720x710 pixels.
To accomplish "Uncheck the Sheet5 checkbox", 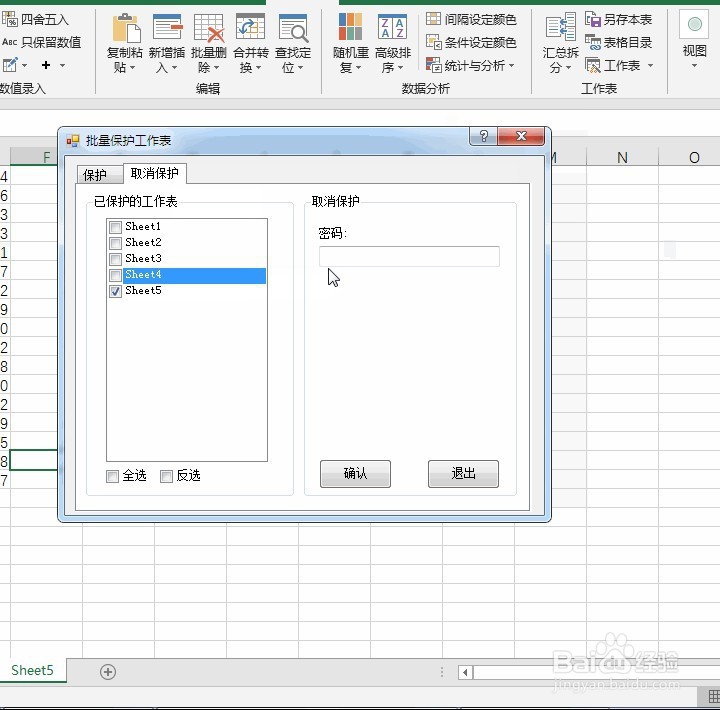I will pos(115,291).
